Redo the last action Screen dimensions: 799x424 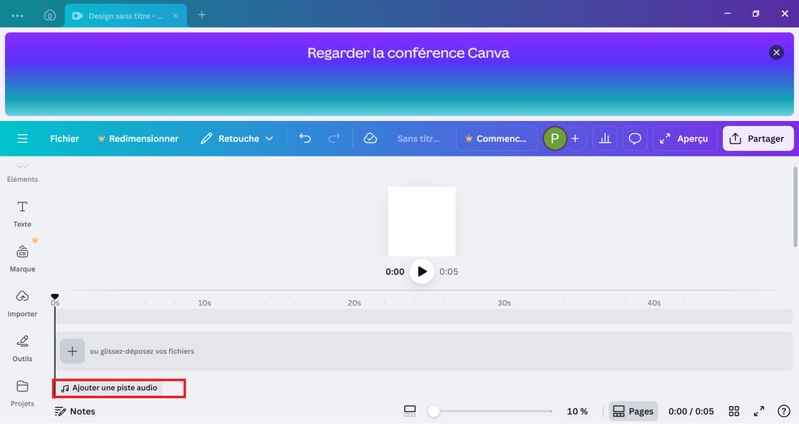click(334, 139)
